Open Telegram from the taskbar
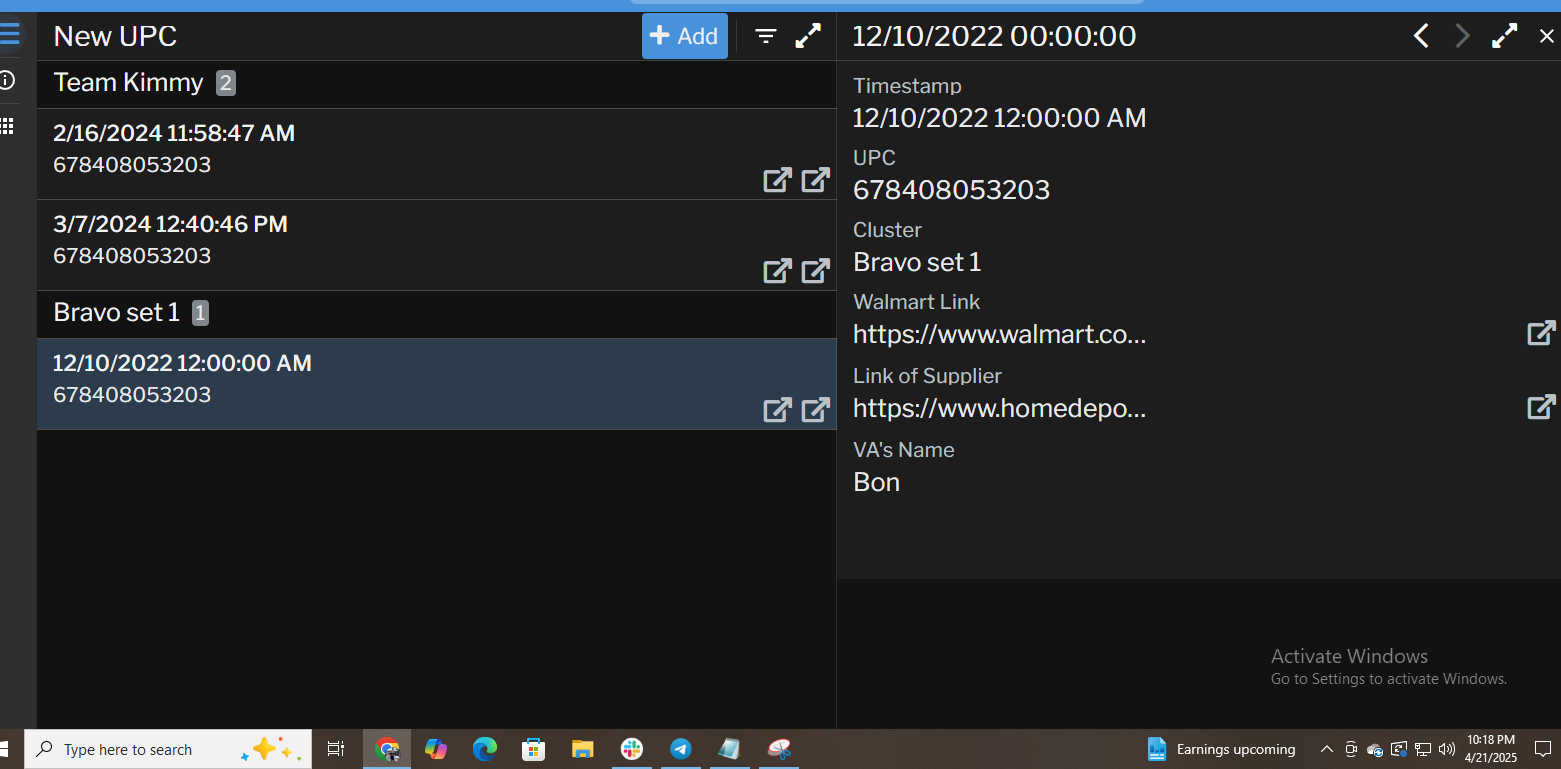The width and height of the screenshot is (1561, 769). click(681, 749)
